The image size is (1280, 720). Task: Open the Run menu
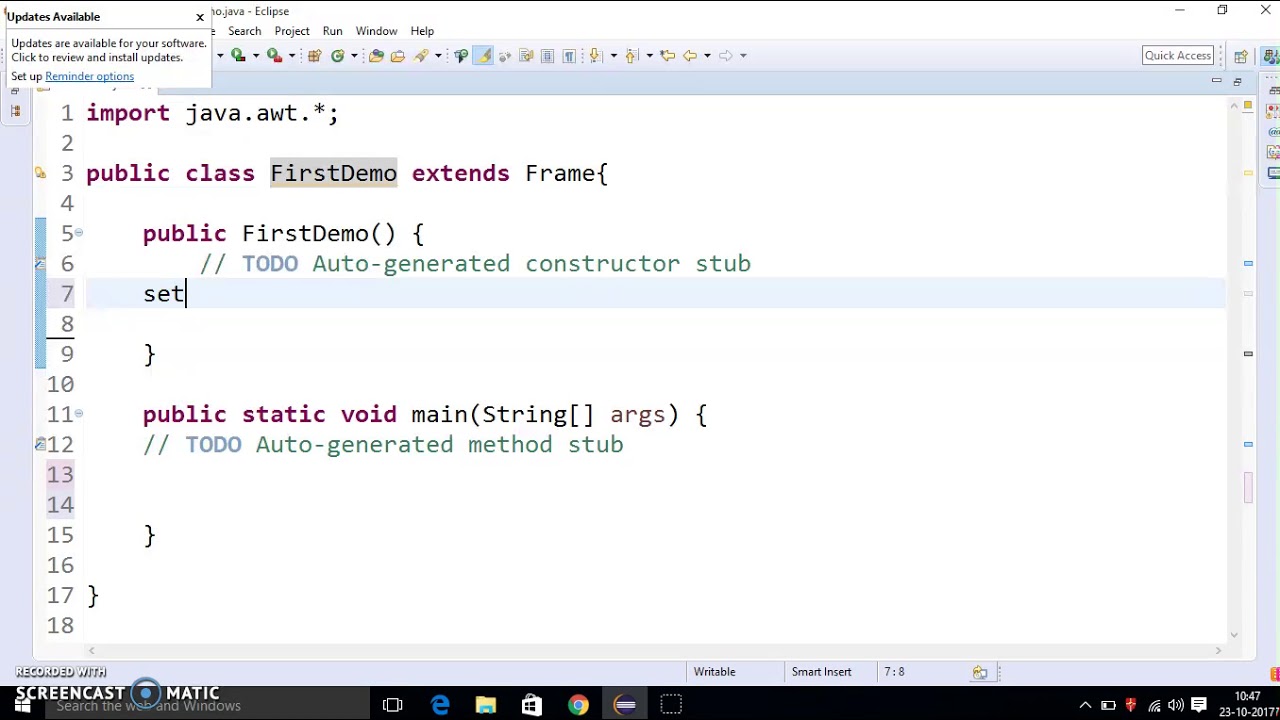point(332,31)
